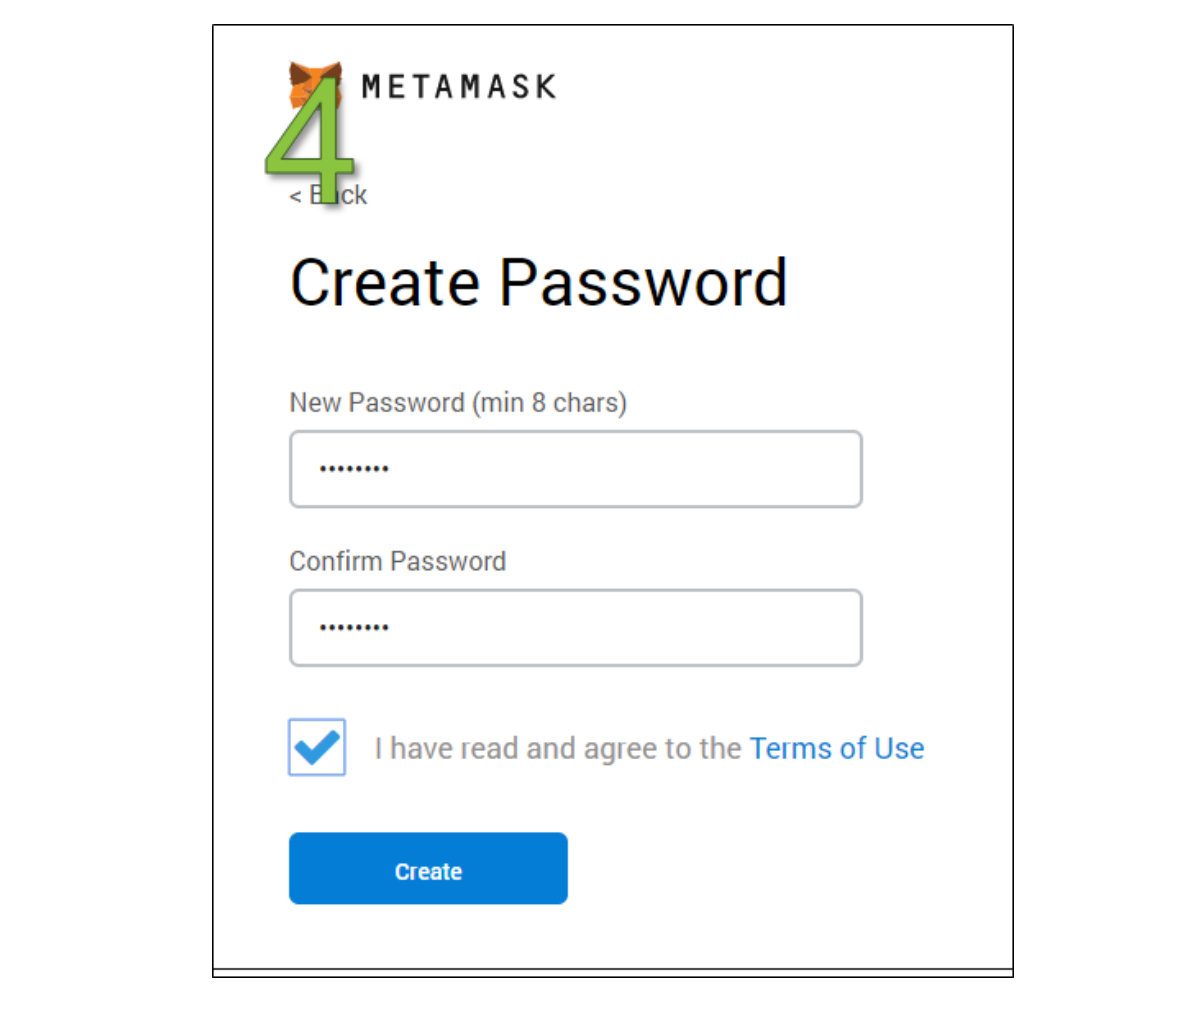Click the blue checkmark icon
The width and height of the screenshot is (1186, 1010).
tap(317, 747)
